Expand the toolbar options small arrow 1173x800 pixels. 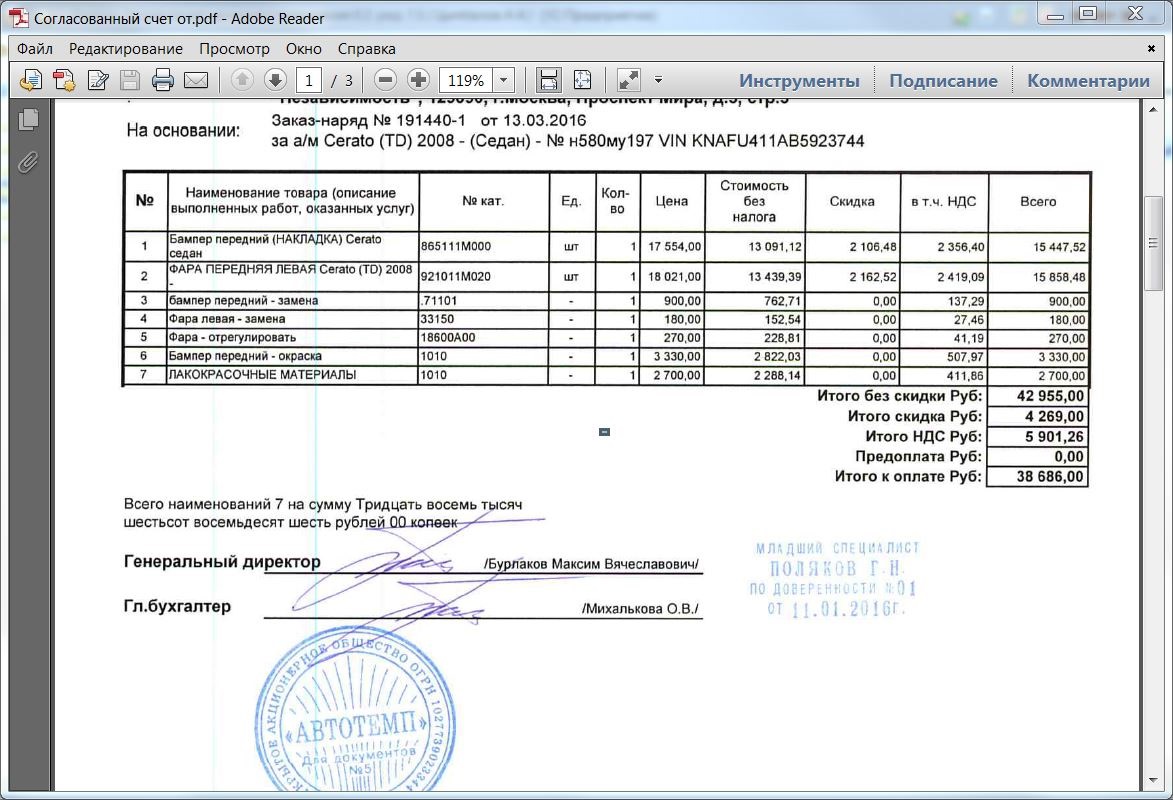[x=658, y=79]
